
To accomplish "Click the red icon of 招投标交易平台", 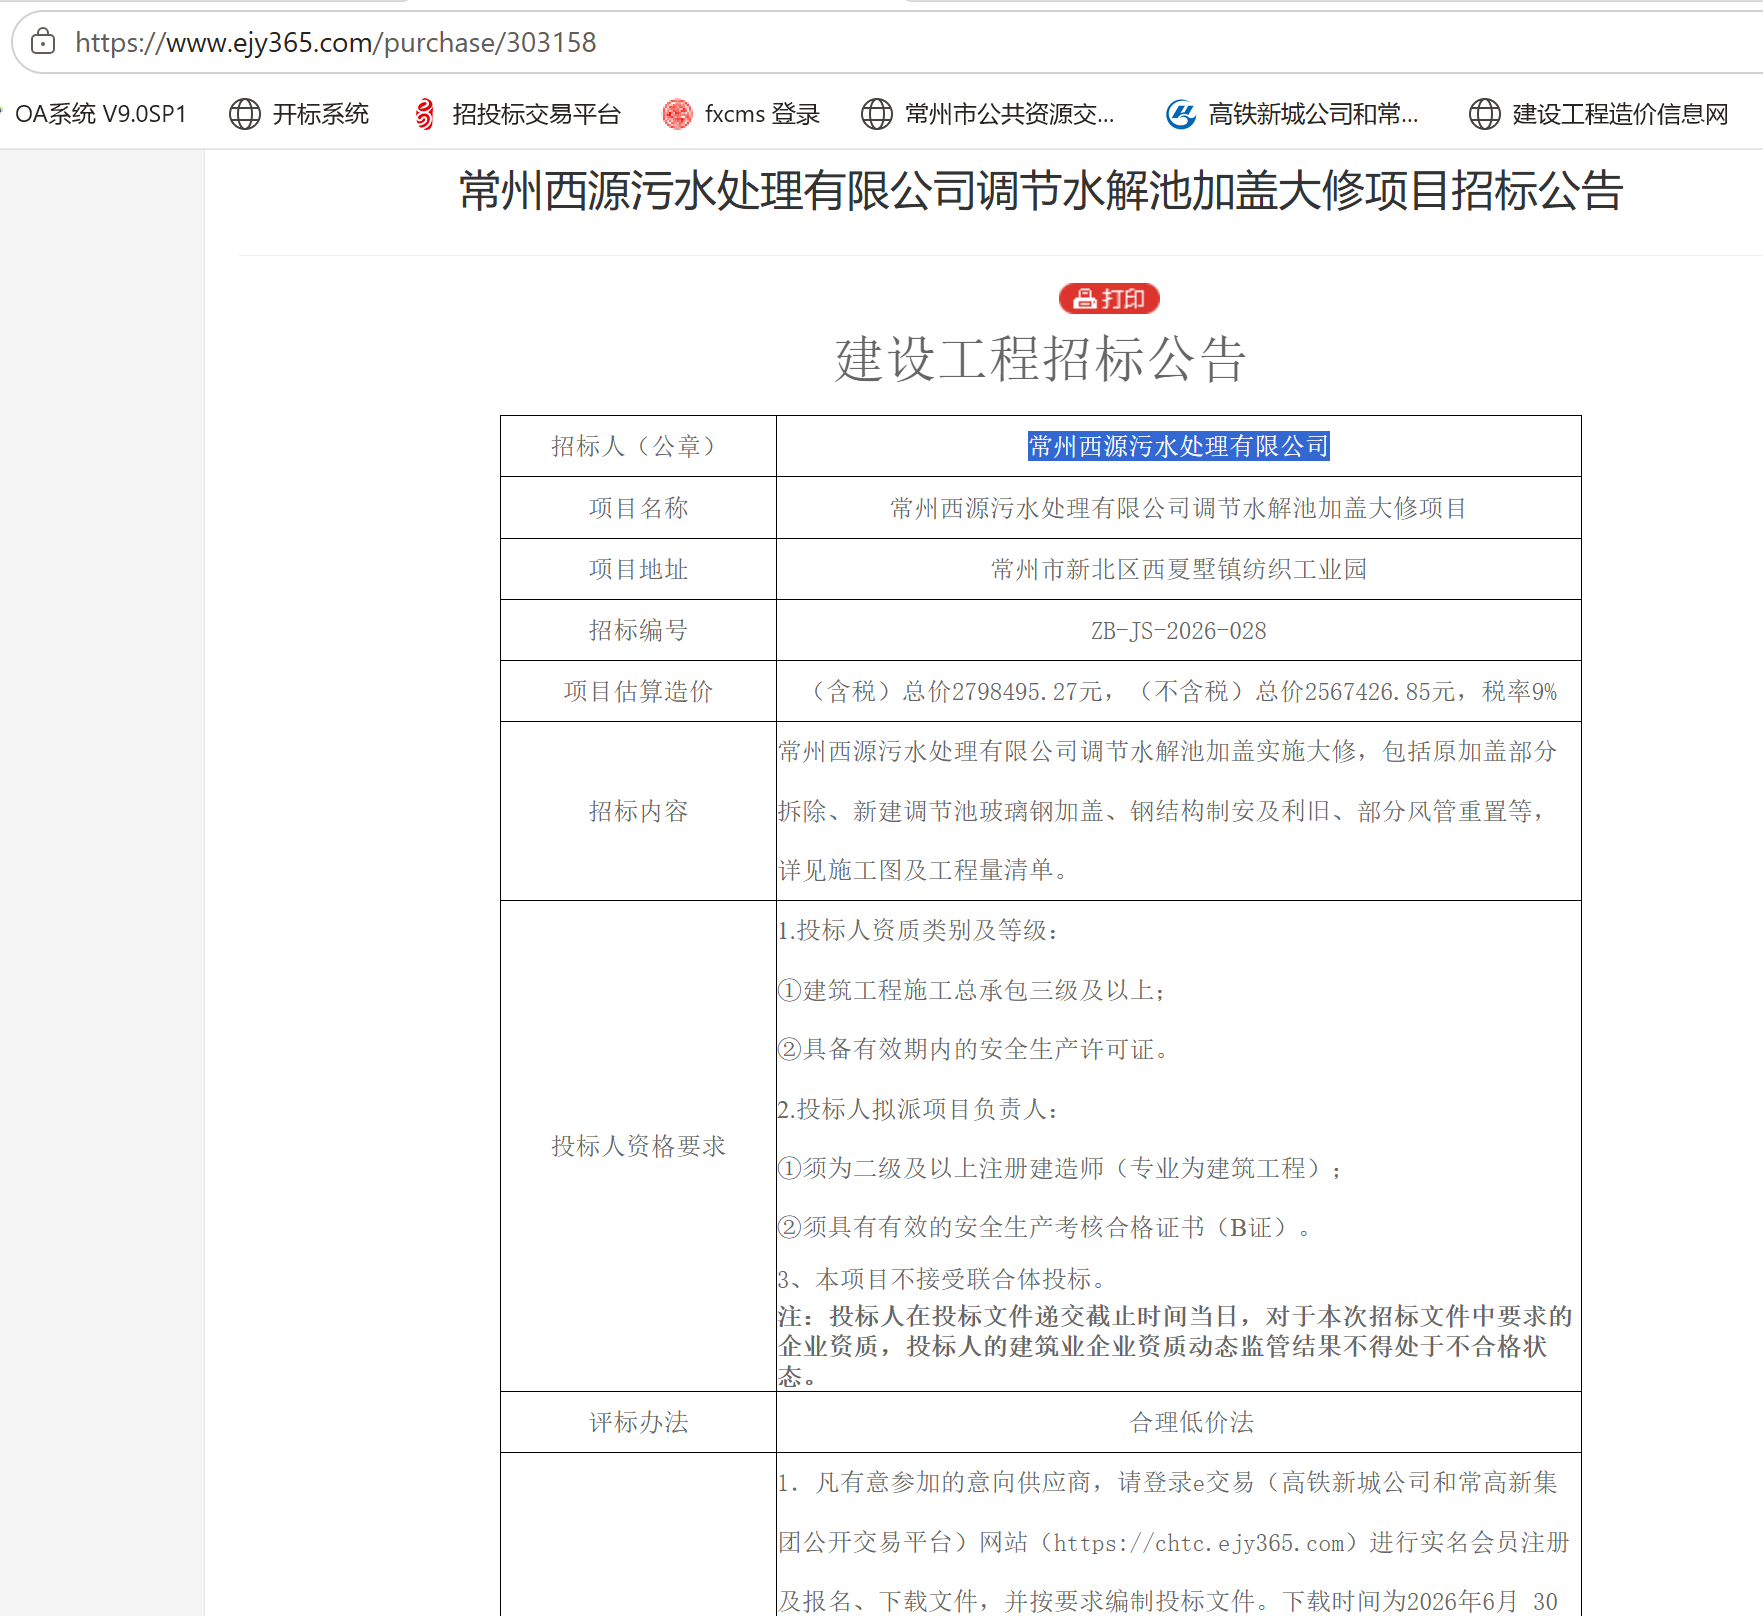I will (x=425, y=114).
